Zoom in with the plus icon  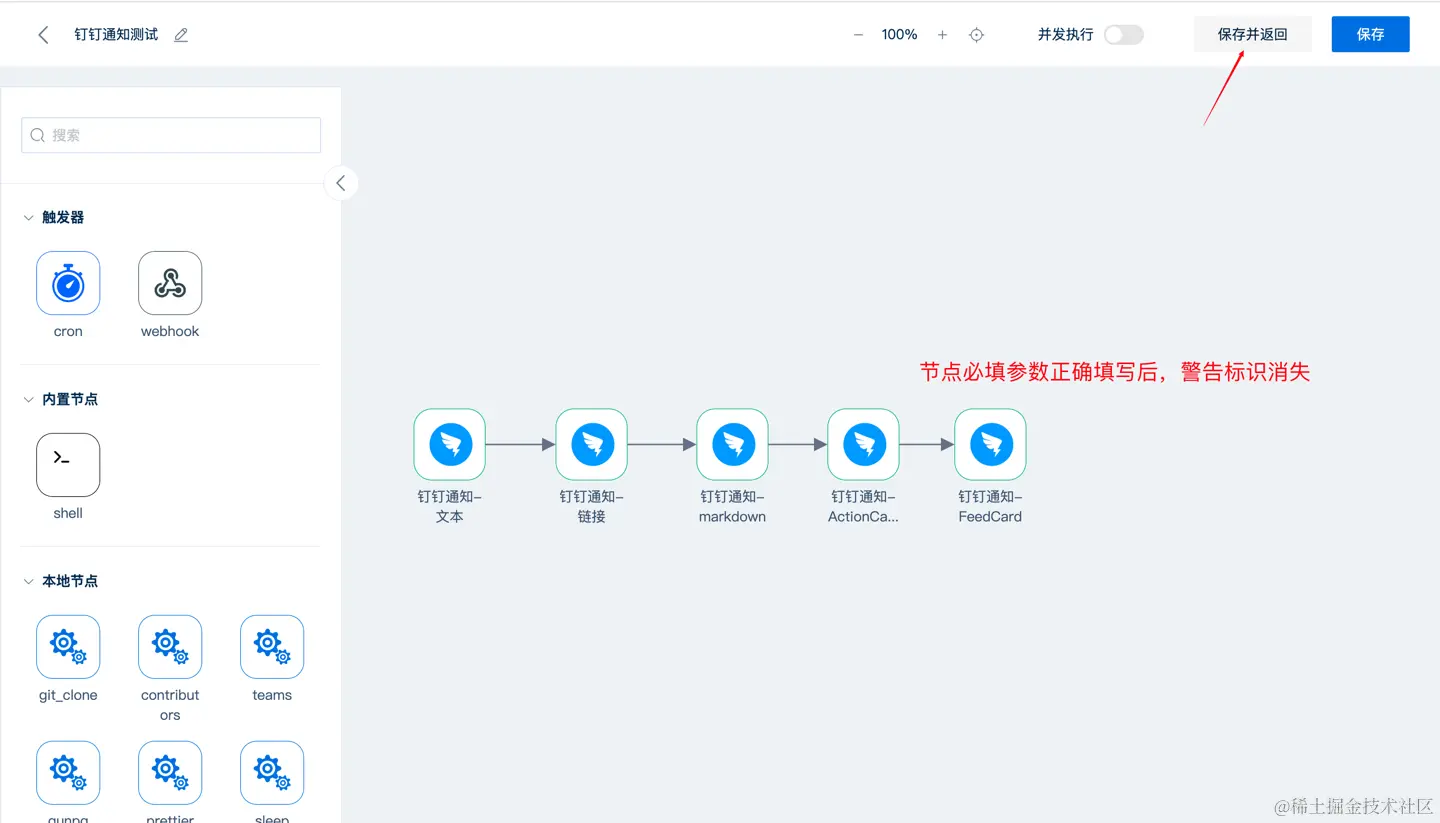tap(942, 35)
